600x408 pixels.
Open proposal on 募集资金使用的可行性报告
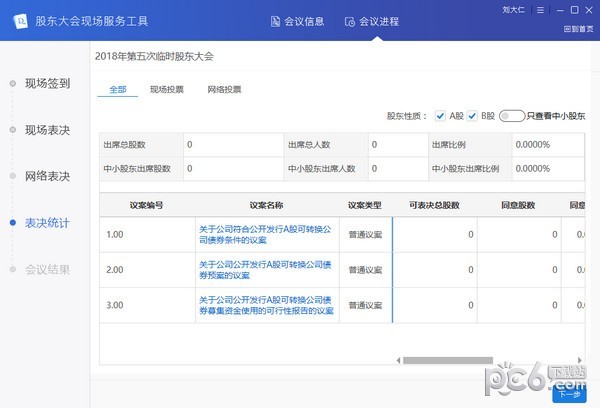point(266,305)
